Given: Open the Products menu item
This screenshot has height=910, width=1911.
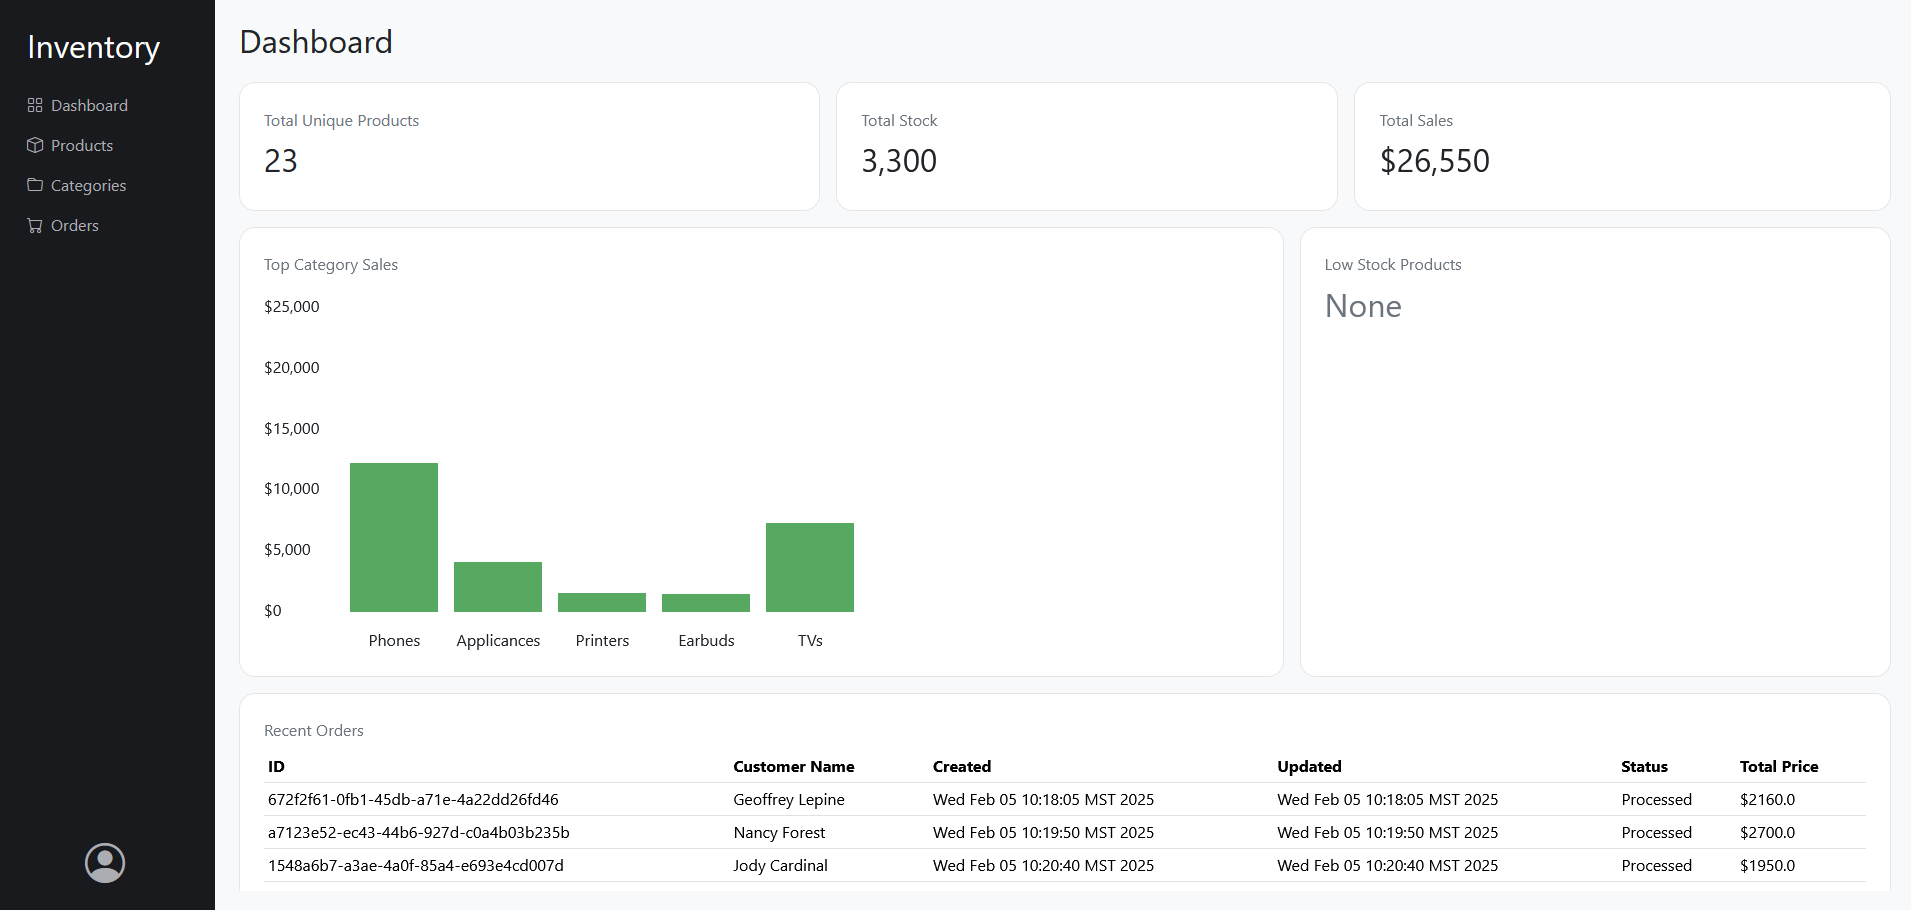Looking at the screenshot, I should [x=82, y=145].
